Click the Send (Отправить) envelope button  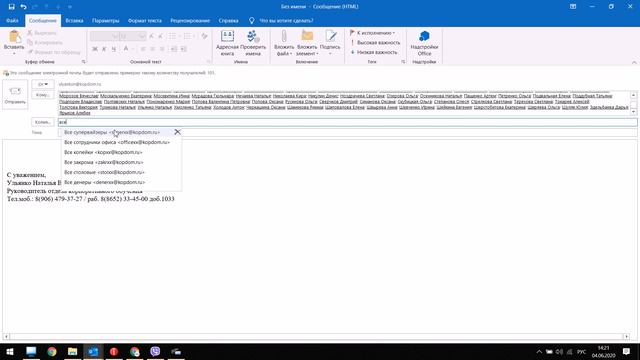15,94
